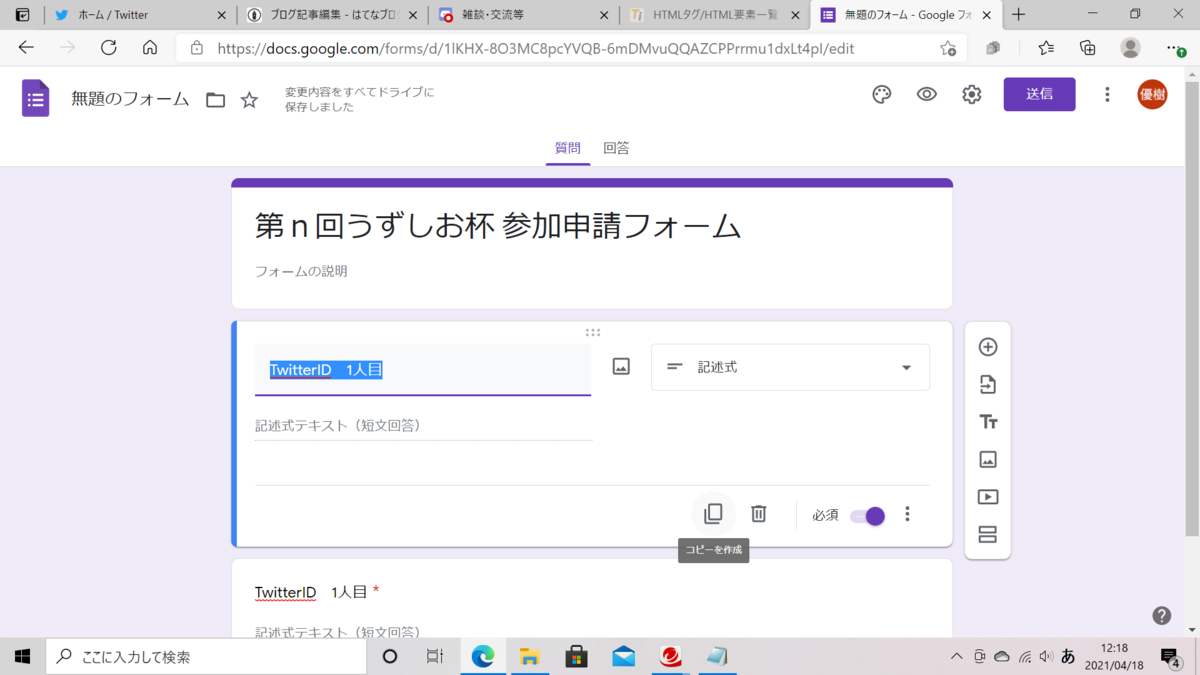Image resolution: width=1200 pixels, height=675 pixels.
Task: Click the image icon next to the question title
Action: click(x=620, y=367)
